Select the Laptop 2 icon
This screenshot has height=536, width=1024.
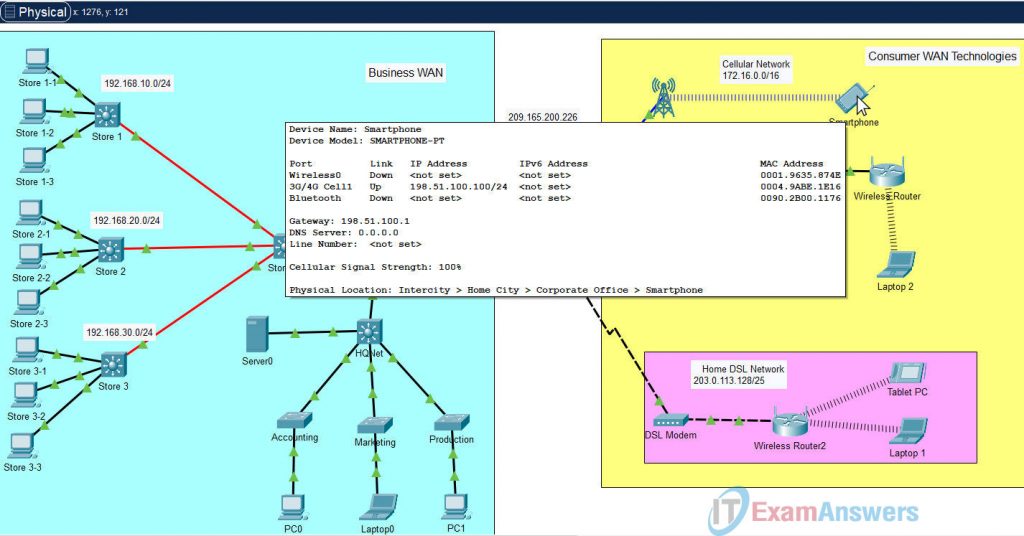[x=896, y=264]
